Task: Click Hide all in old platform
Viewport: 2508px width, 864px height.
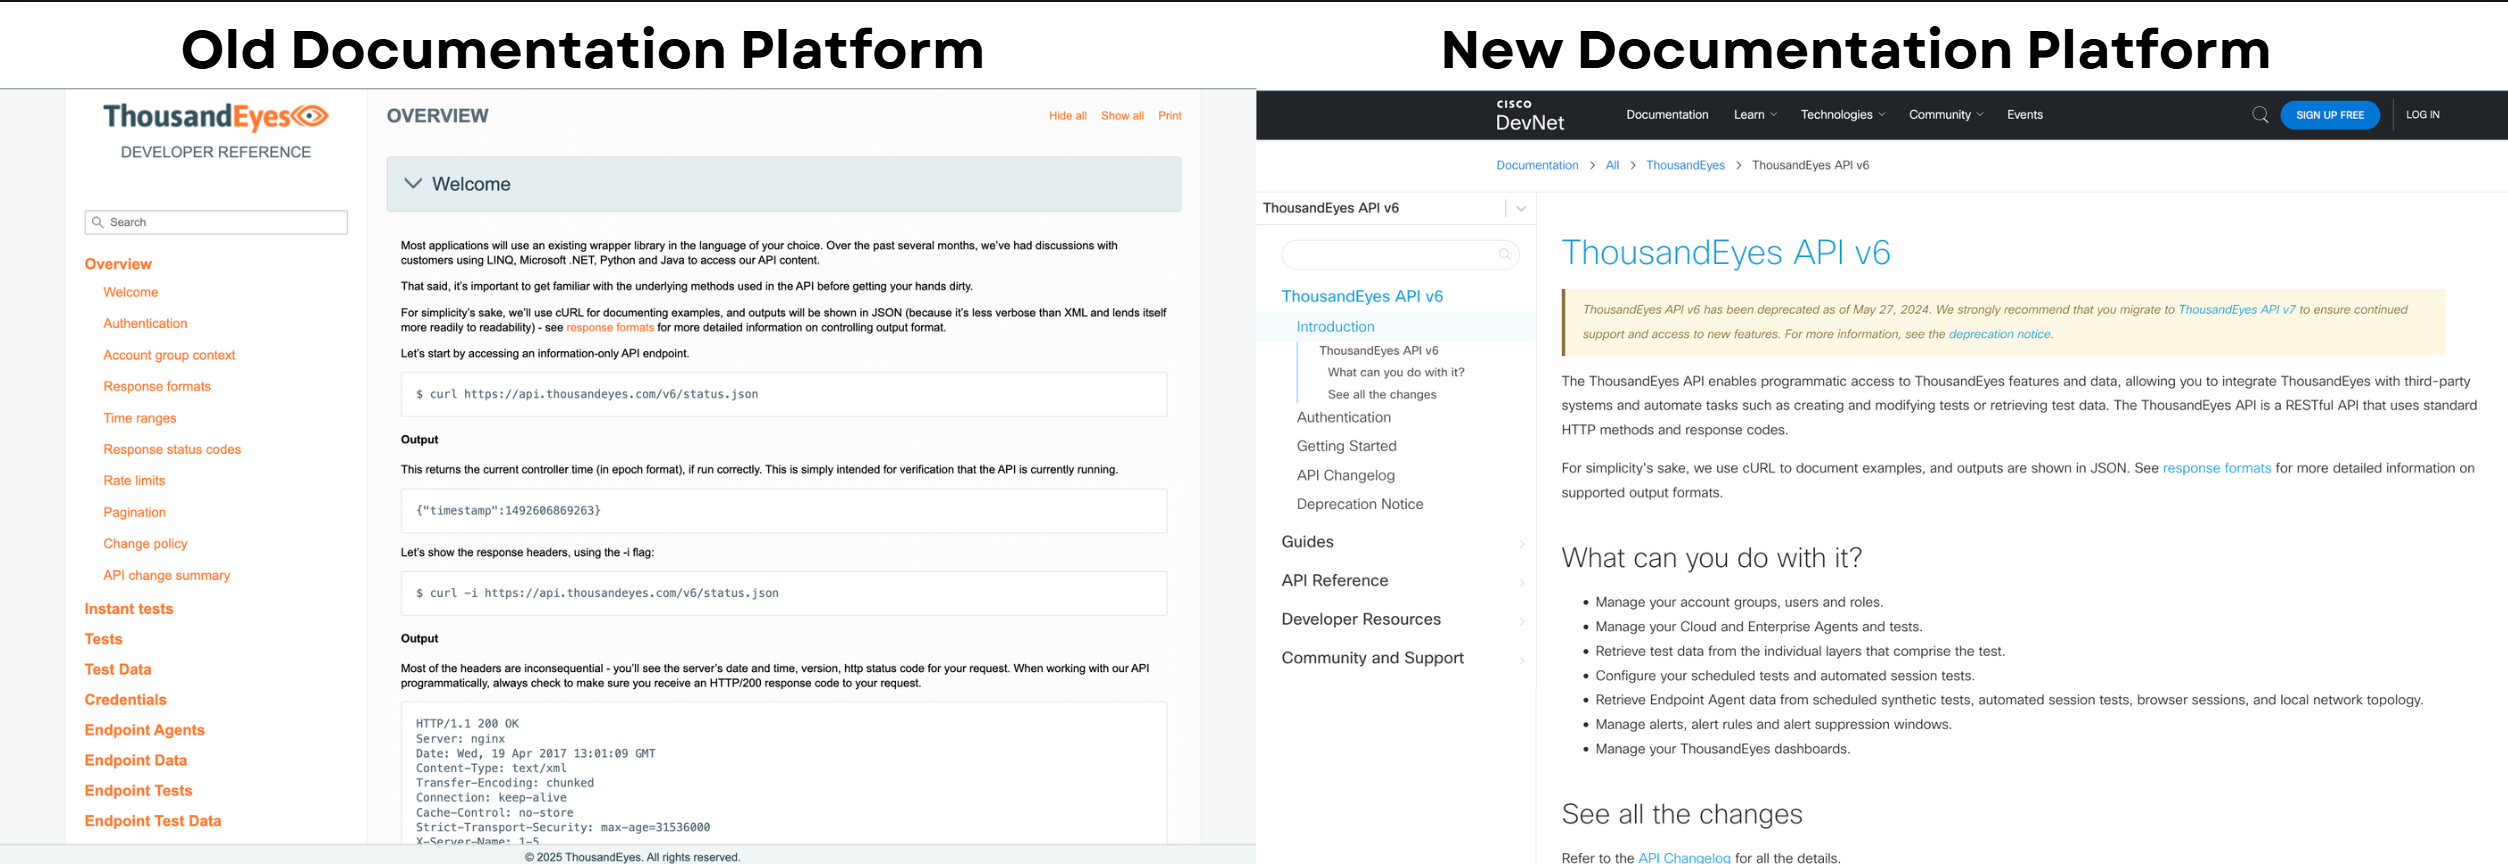Action: (x=1067, y=116)
